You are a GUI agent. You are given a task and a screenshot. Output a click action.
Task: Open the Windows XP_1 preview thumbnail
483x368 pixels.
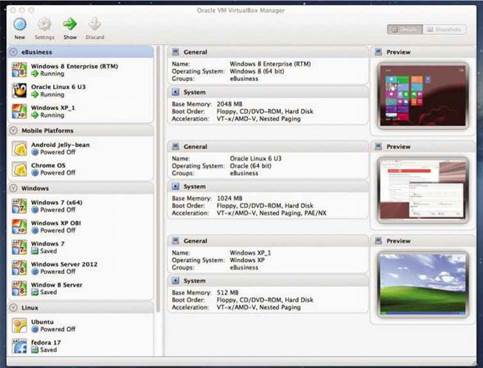point(423,284)
